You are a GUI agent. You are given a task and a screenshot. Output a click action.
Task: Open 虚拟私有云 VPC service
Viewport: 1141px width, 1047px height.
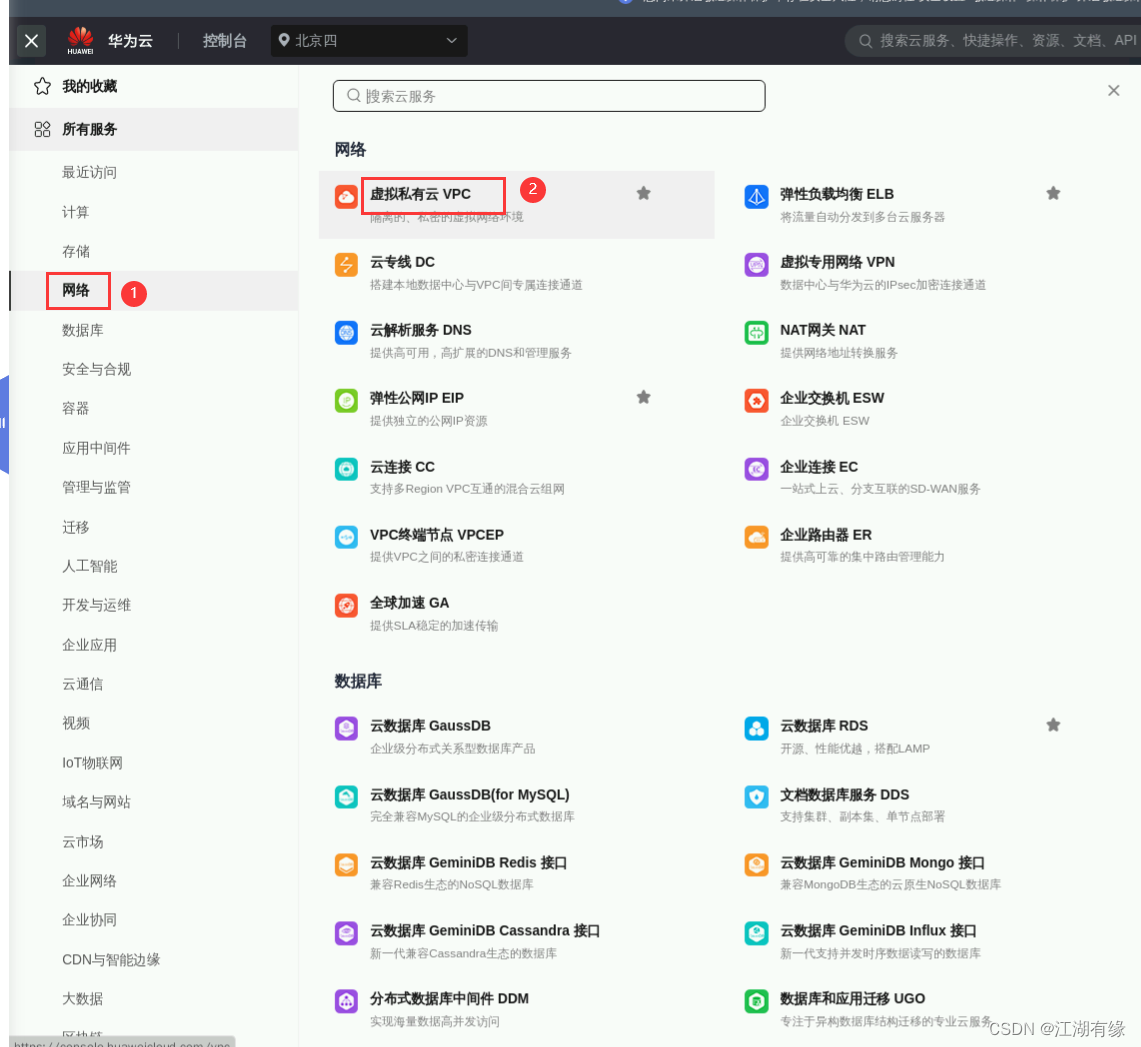[x=433, y=195]
